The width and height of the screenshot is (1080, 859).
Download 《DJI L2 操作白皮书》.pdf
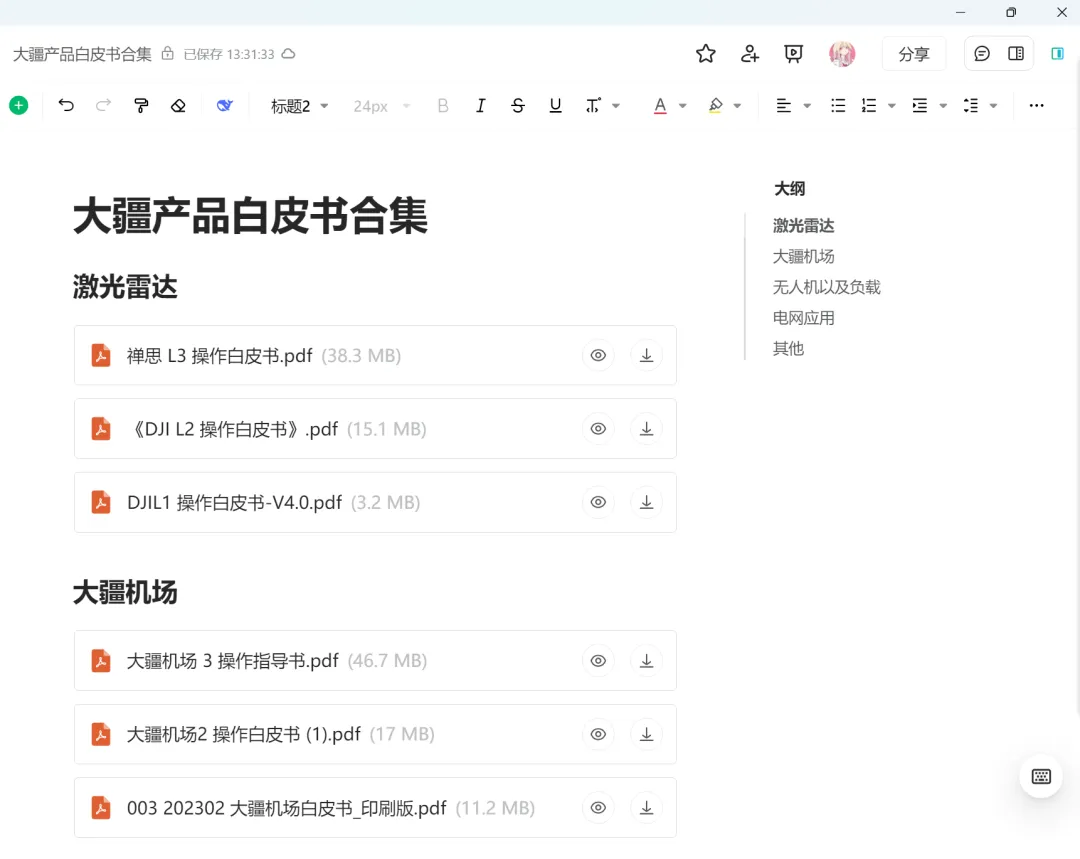646,428
